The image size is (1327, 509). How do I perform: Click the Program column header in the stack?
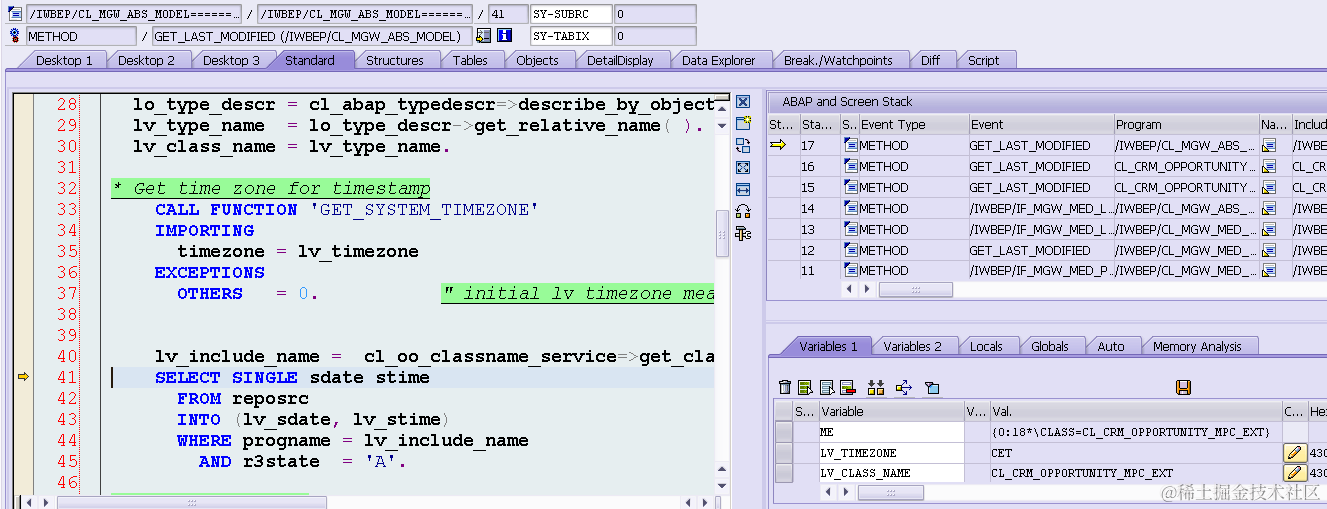coord(1186,125)
